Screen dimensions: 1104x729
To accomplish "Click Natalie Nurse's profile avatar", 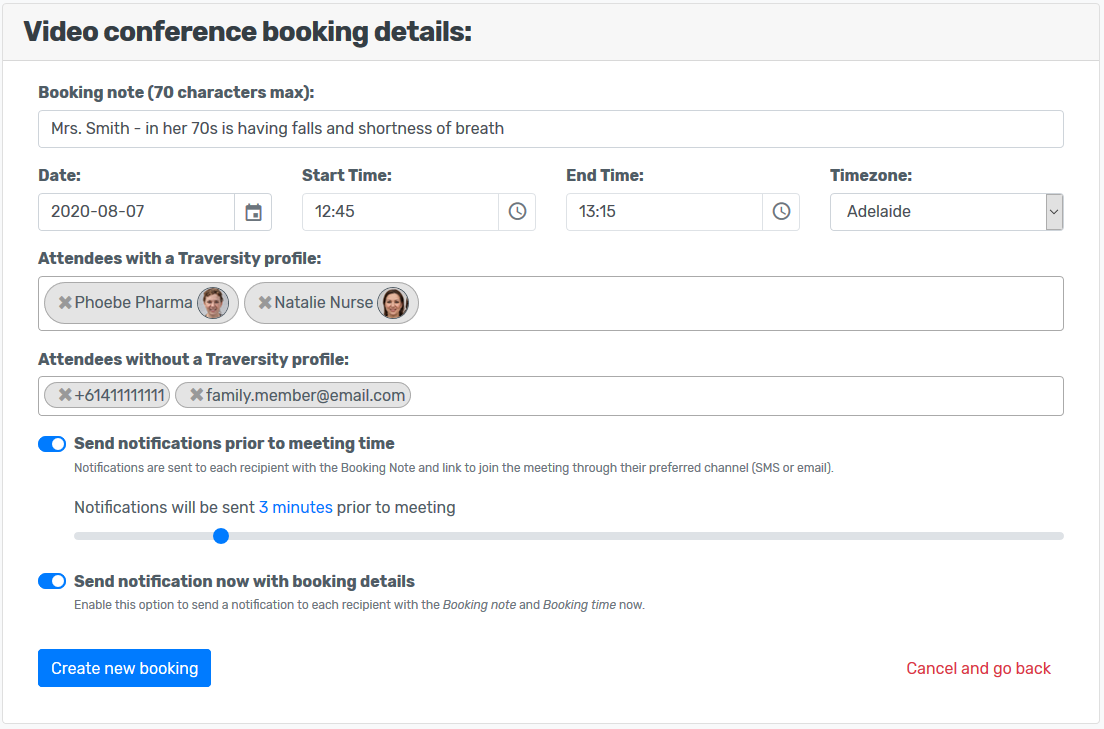I will pyautogui.click(x=393, y=303).
